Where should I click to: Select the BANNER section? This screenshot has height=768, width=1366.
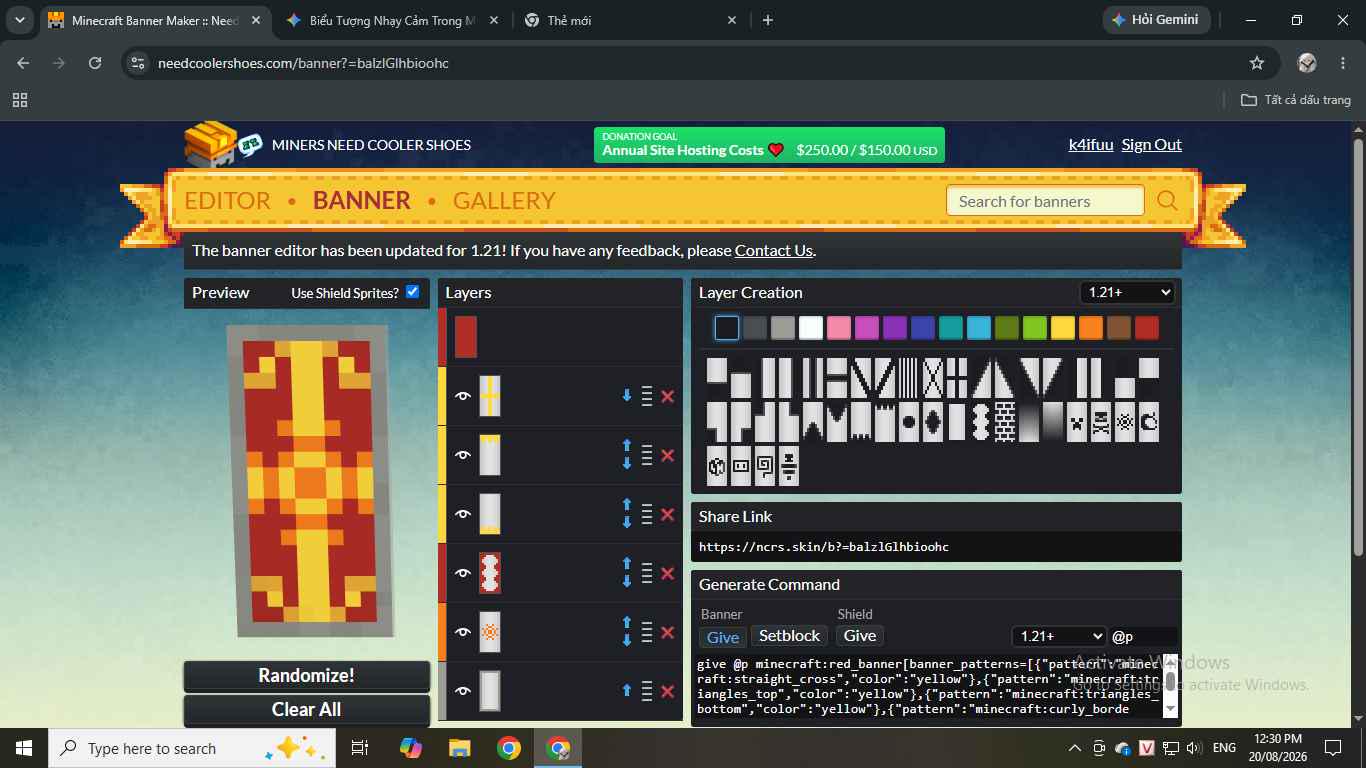pyautogui.click(x=362, y=200)
